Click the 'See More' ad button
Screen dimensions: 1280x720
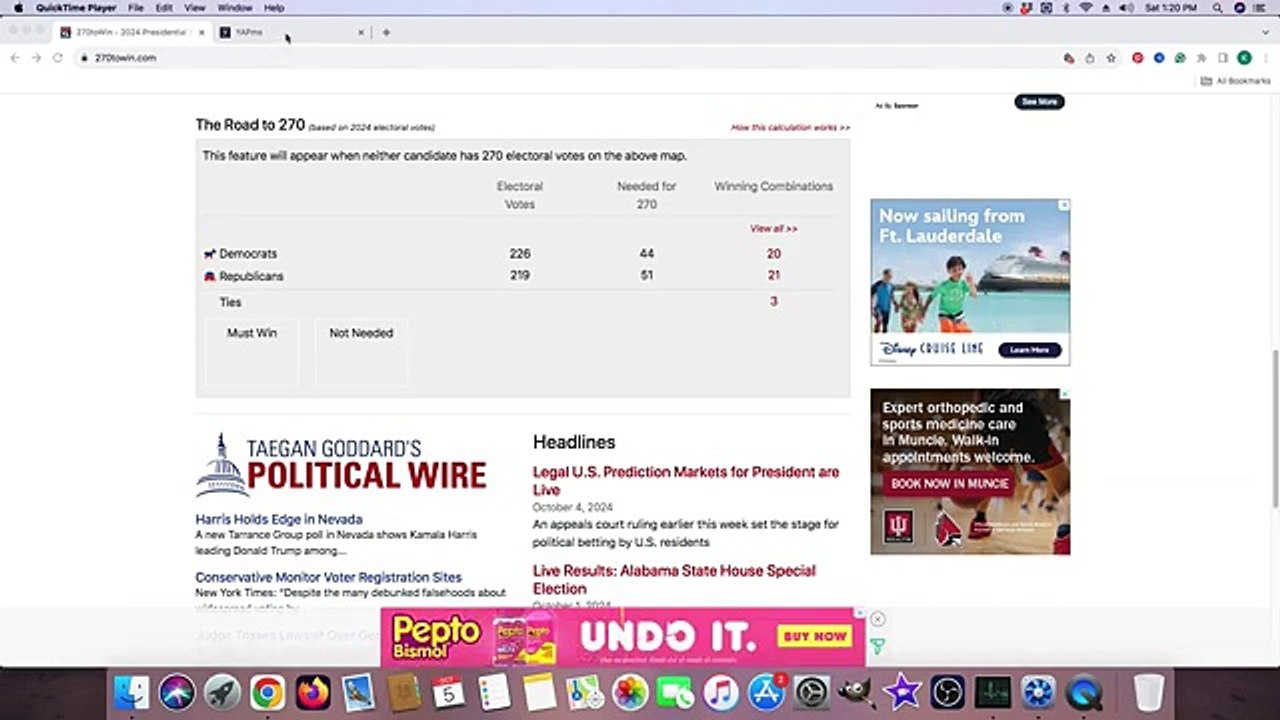click(1039, 102)
